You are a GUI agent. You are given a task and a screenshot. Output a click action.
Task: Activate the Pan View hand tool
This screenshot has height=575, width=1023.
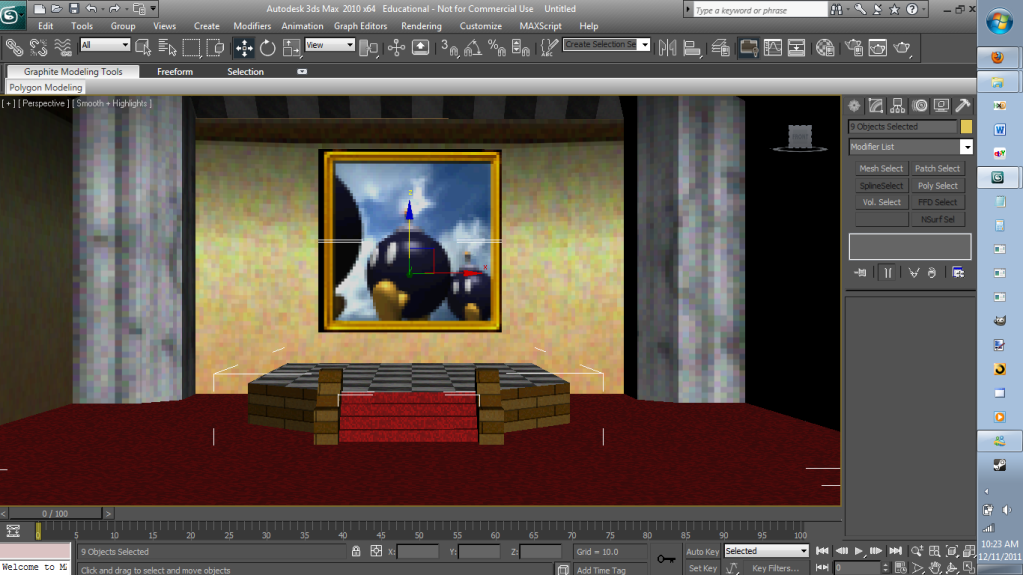point(935,568)
